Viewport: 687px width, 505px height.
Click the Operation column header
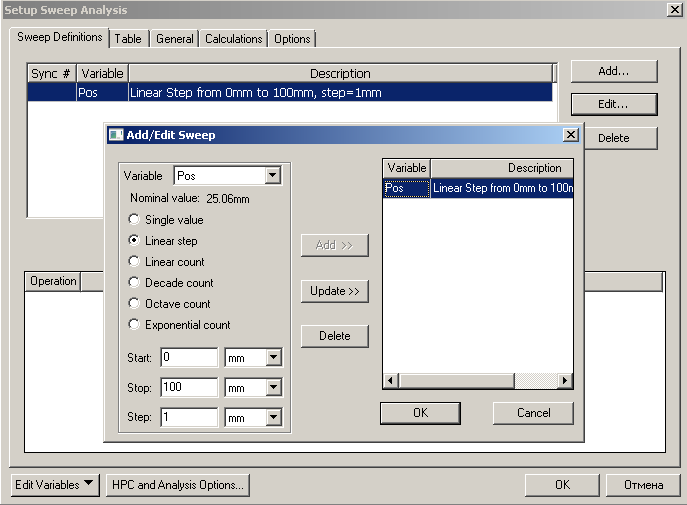click(53, 281)
